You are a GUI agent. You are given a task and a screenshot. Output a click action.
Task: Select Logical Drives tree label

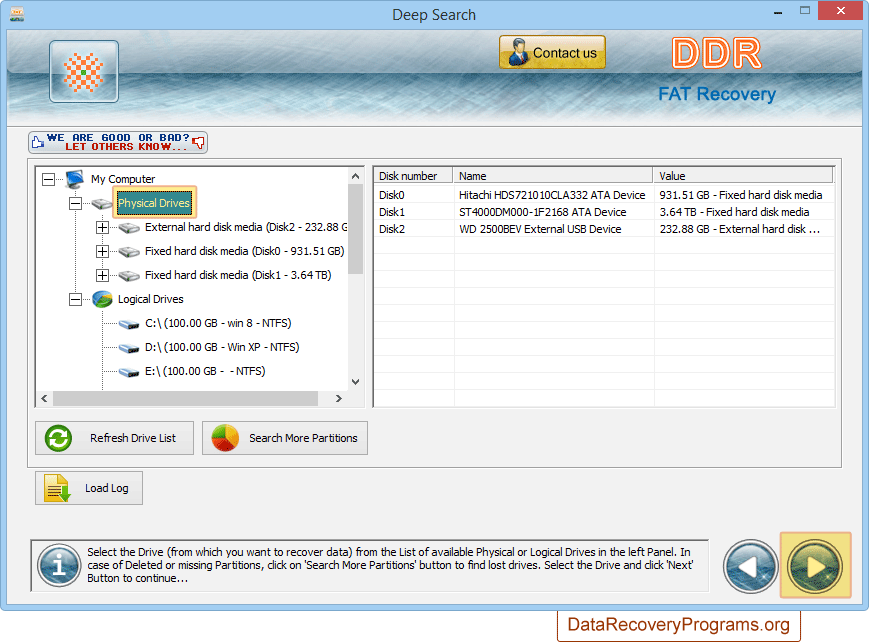pyautogui.click(x=151, y=299)
